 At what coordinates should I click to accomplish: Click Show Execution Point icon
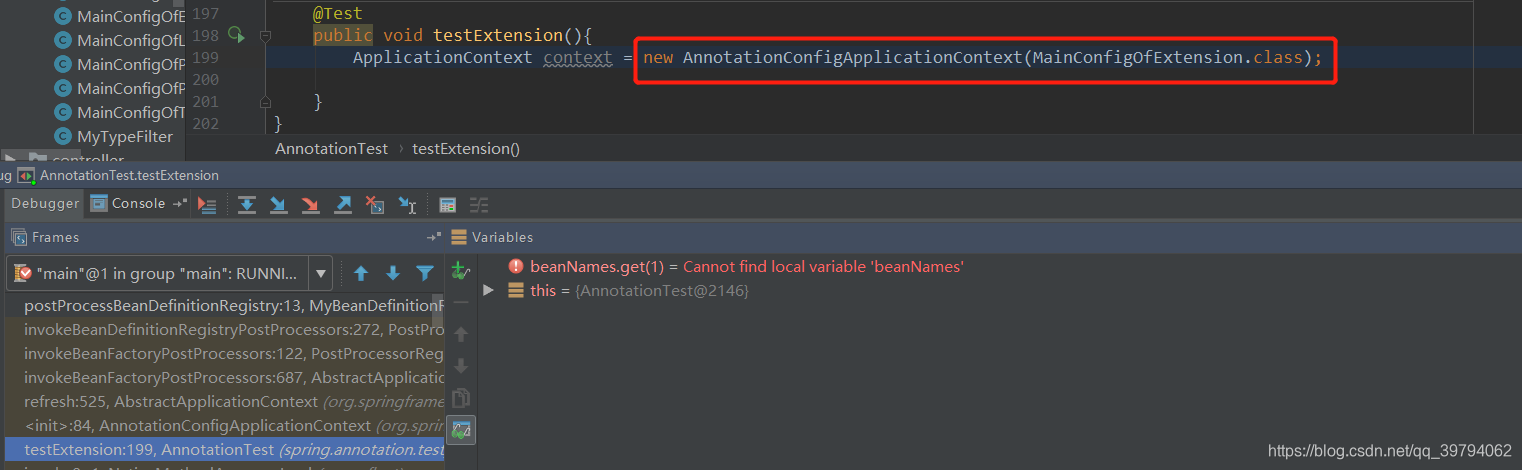click(207, 204)
